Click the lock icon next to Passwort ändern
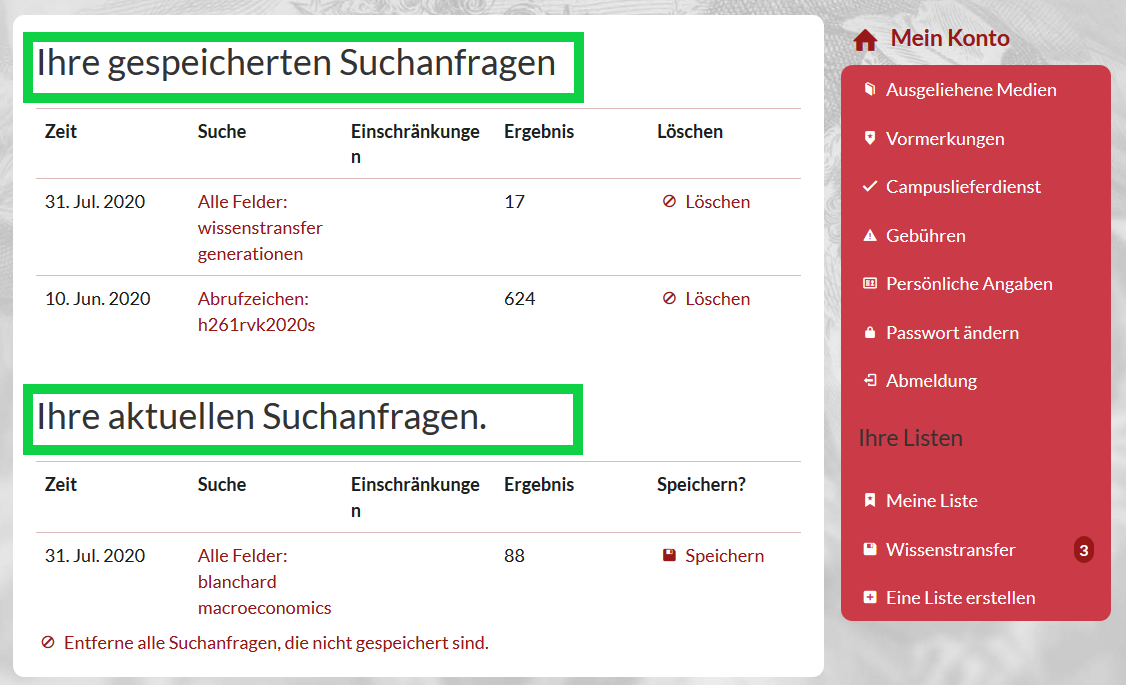The width and height of the screenshot is (1126, 685). pyautogui.click(x=870, y=332)
